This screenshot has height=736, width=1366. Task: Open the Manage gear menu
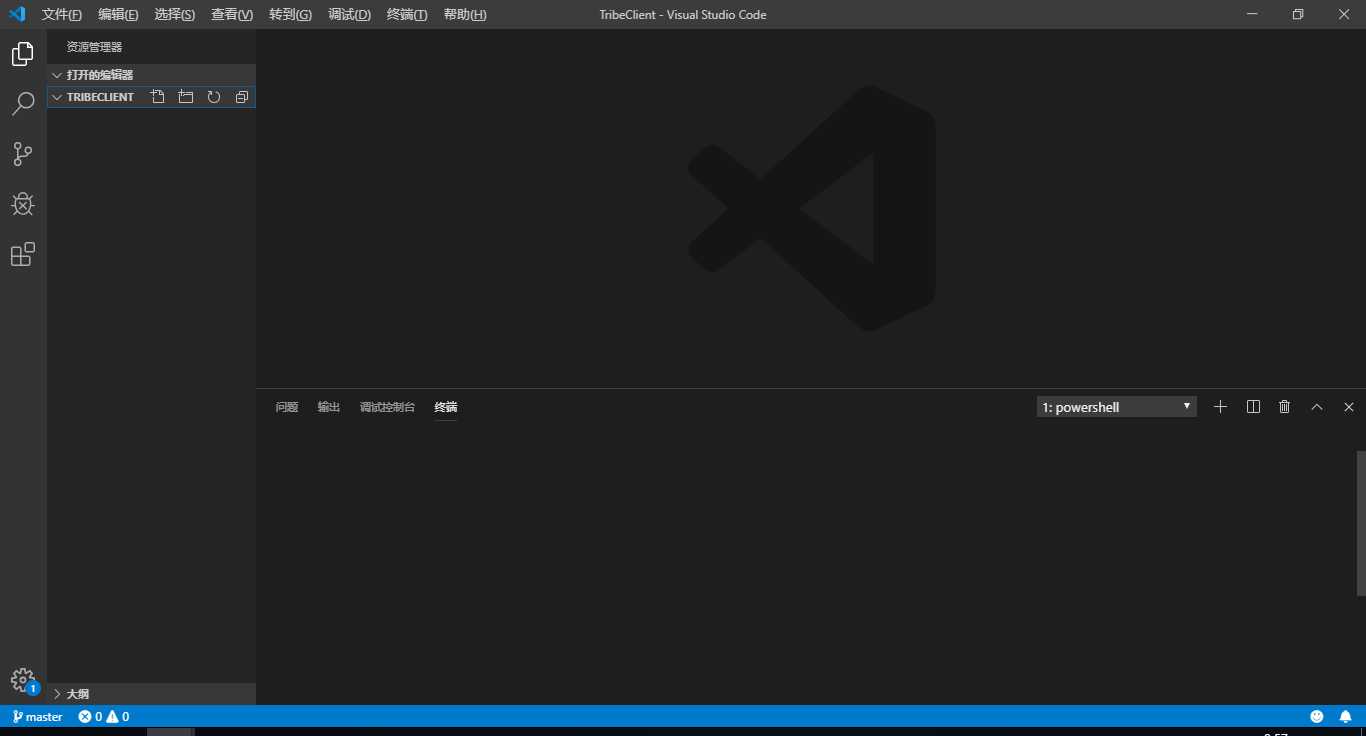tap(22, 680)
